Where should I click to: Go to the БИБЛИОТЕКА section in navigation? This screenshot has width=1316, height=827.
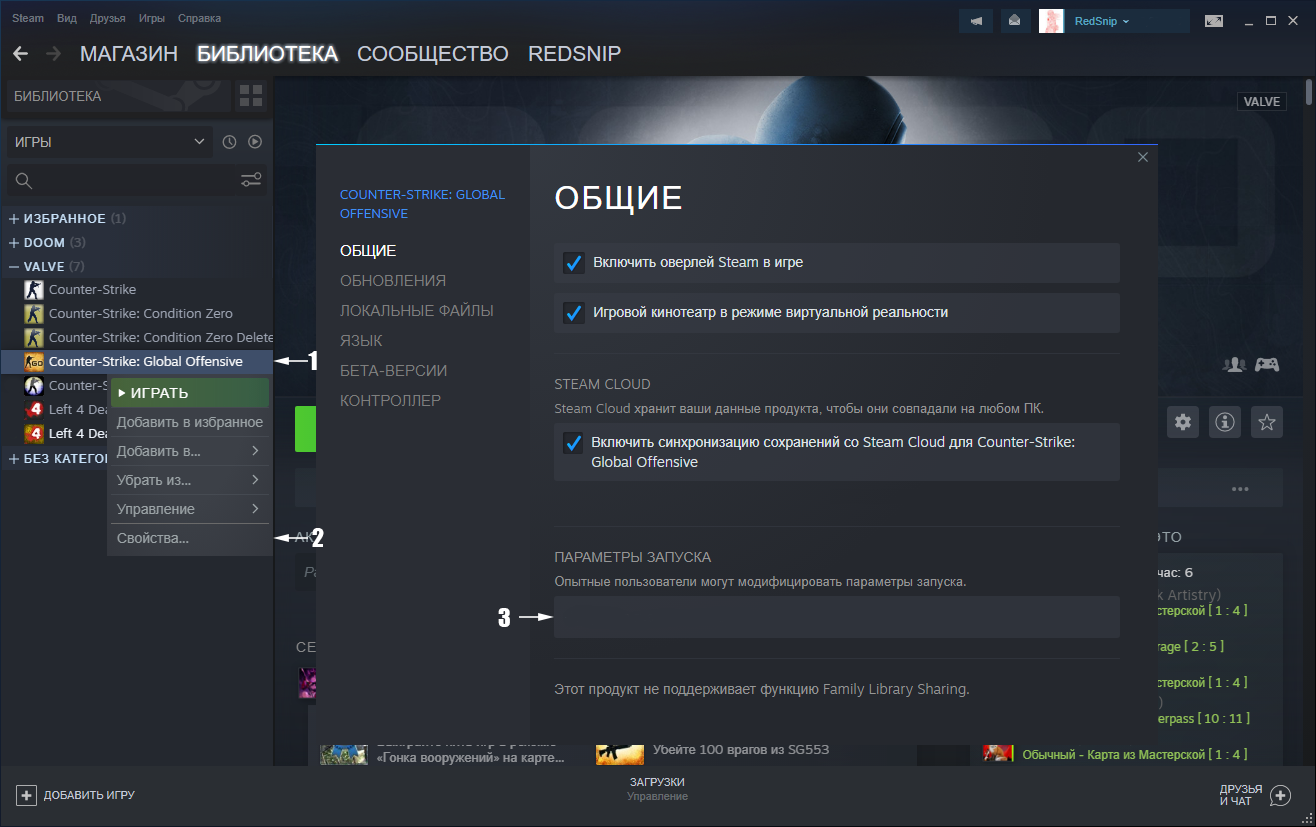pos(268,54)
